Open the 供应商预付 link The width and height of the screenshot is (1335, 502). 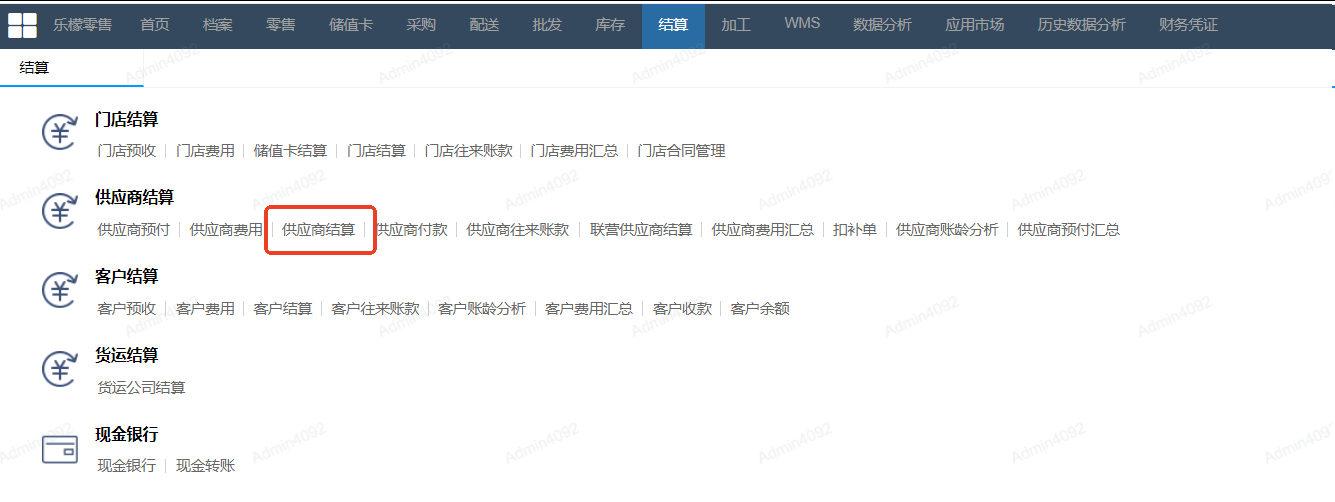134,230
